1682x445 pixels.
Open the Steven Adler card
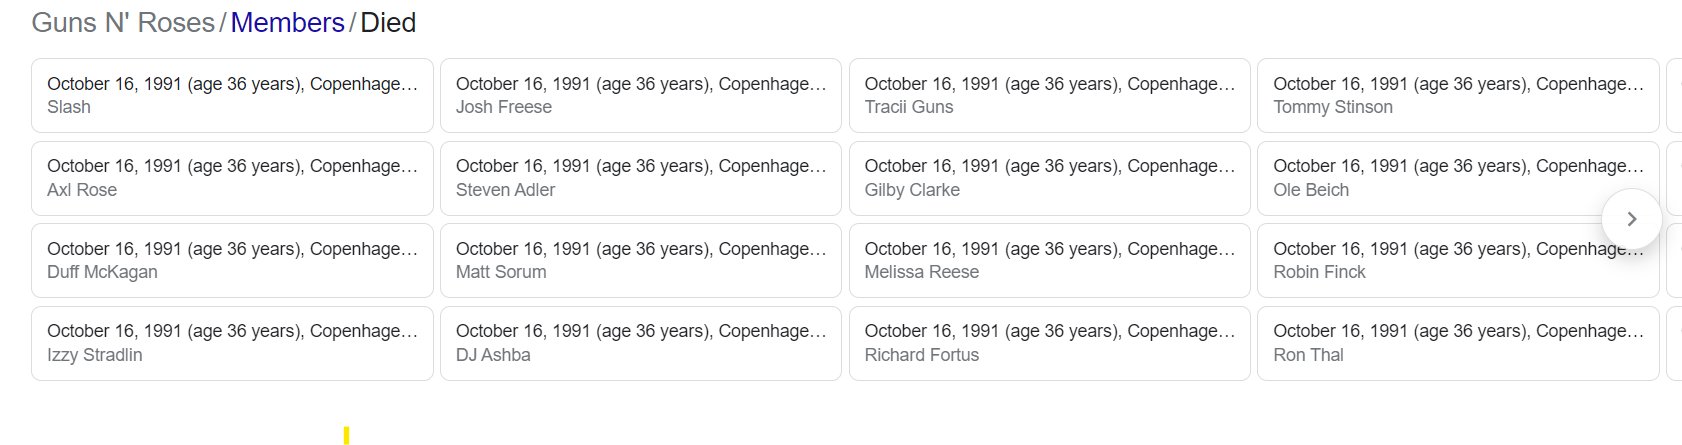pyautogui.click(x=640, y=178)
